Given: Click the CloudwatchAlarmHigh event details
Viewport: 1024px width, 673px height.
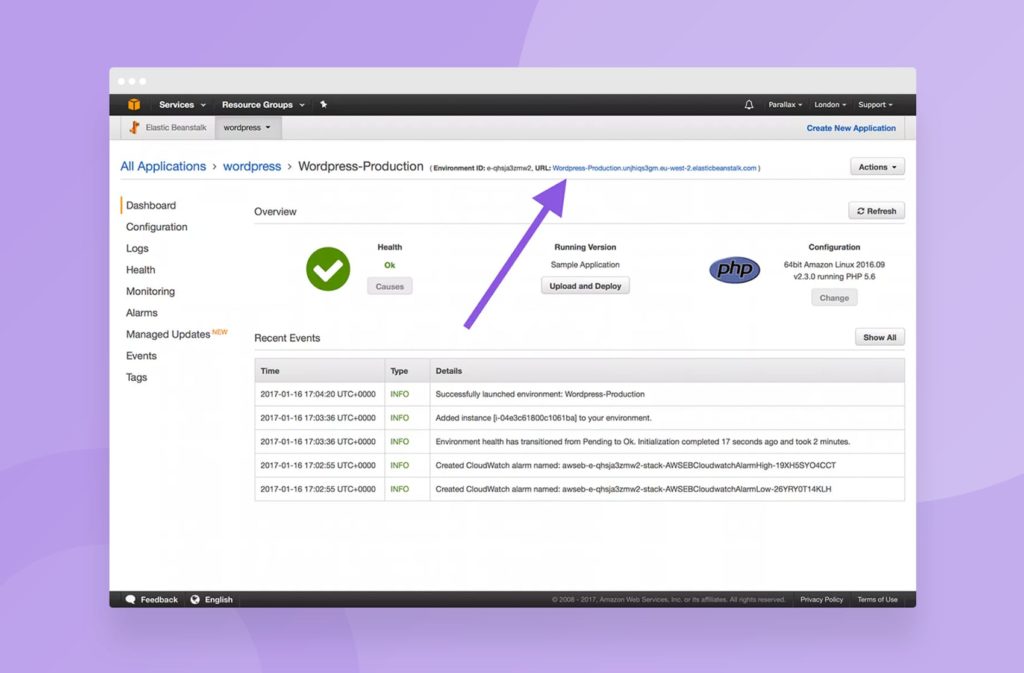Looking at the screenshot, I should 635,465.
